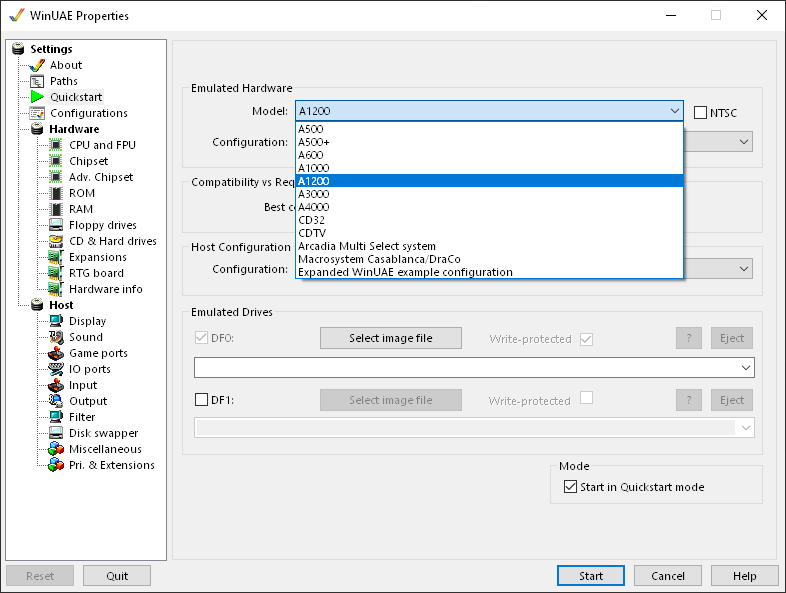This screenshot has width=786, height=593.
Task: Open the IO ports icon
Action: tap(56, 369)
